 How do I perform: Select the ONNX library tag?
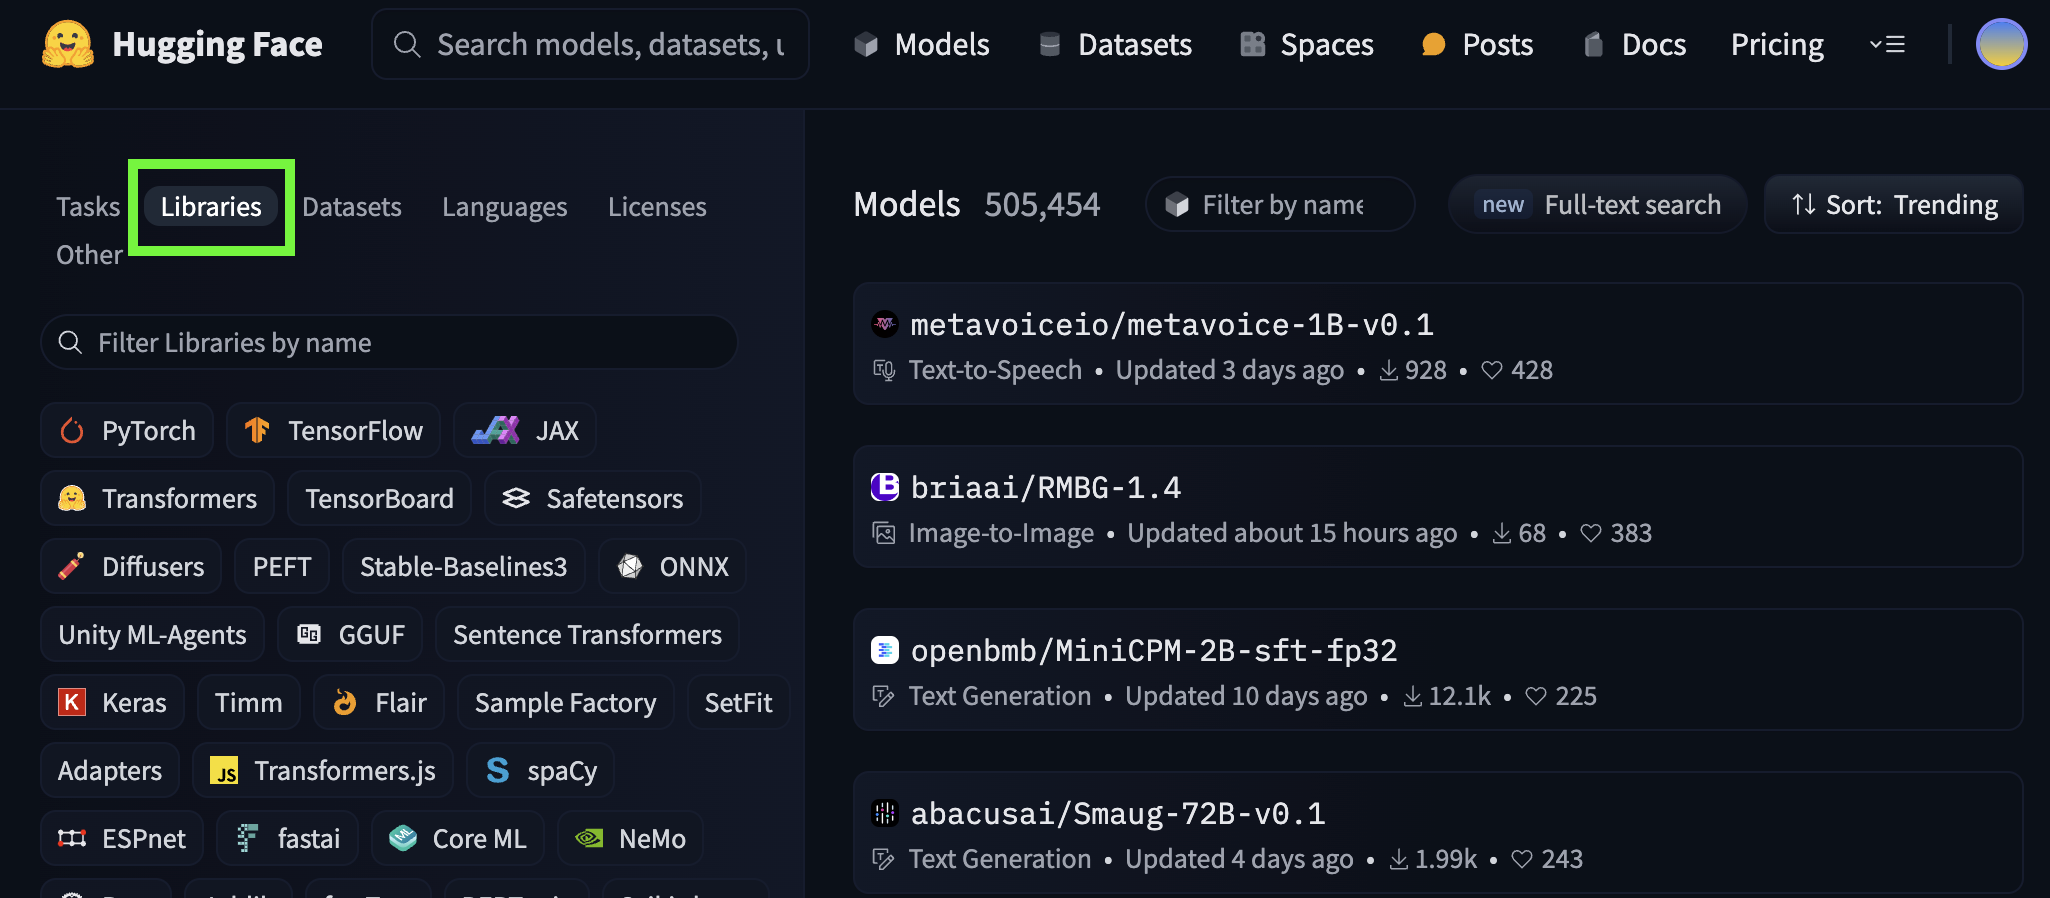pos(672,567)
